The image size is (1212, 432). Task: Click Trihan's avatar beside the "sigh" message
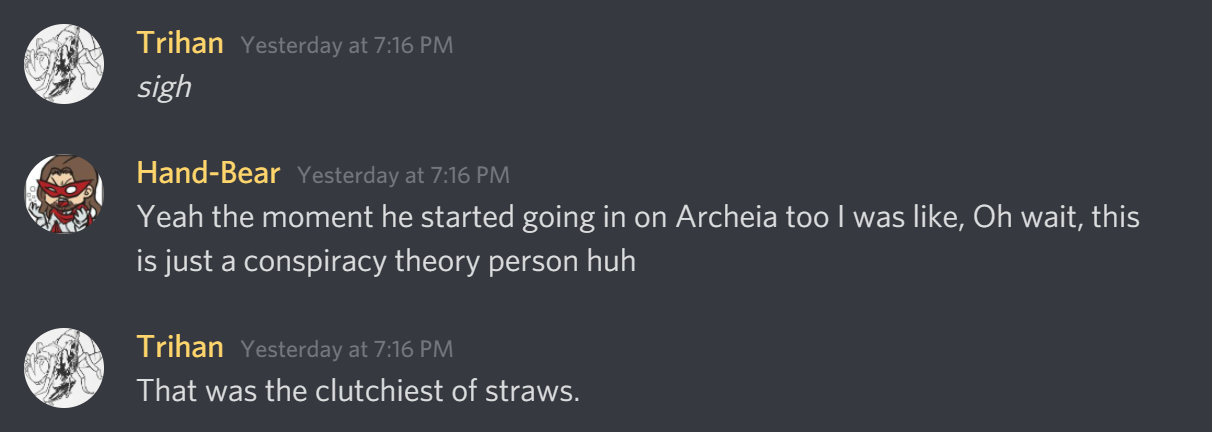tap(64, 63)
